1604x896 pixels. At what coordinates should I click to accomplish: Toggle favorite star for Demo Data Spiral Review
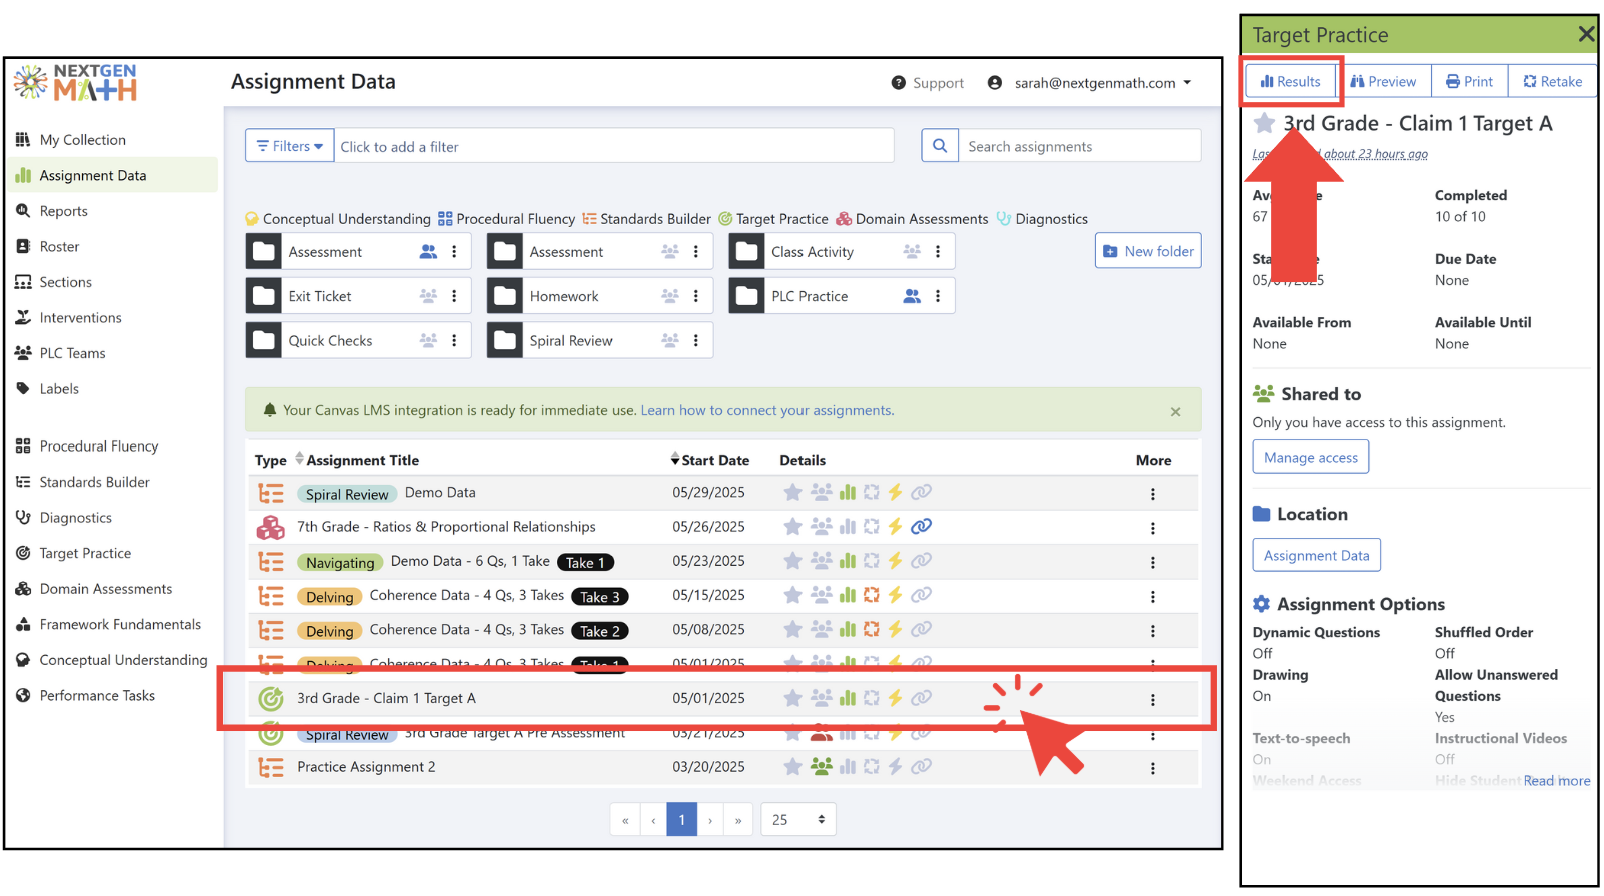pos(792,492)
